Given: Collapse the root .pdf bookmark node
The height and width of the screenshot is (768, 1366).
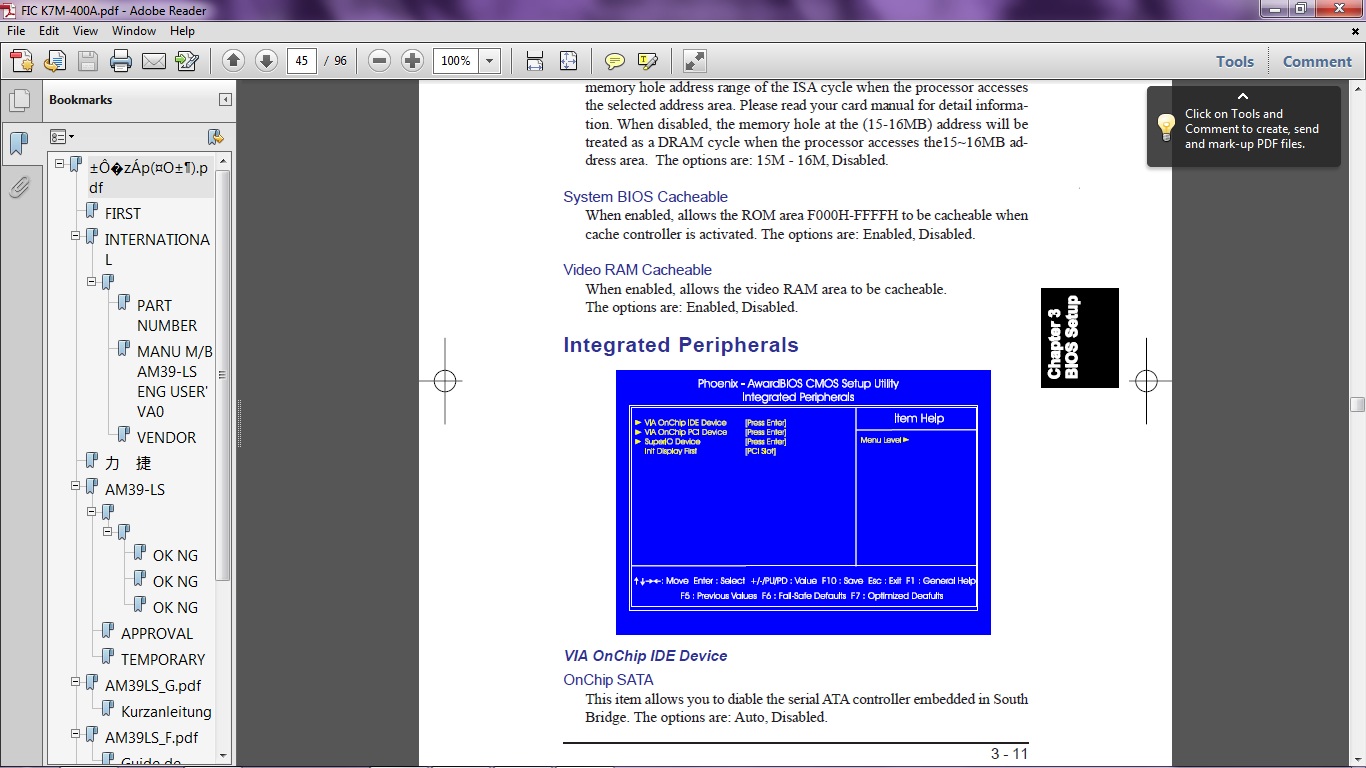Looking at the screenshot, I should (60, 163).
